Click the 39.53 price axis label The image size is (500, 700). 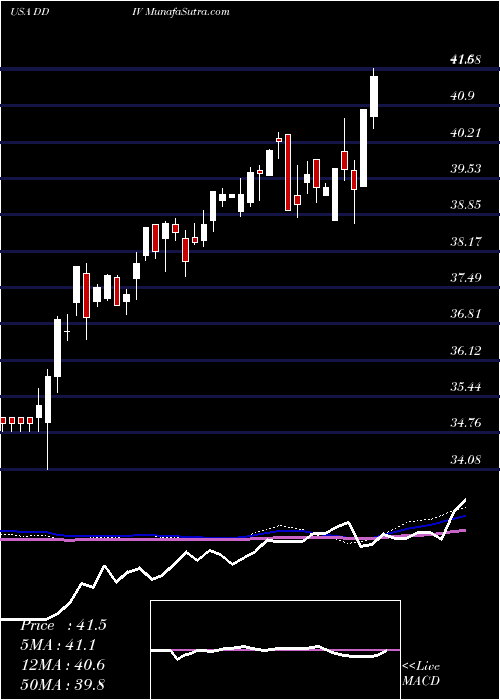466,169
